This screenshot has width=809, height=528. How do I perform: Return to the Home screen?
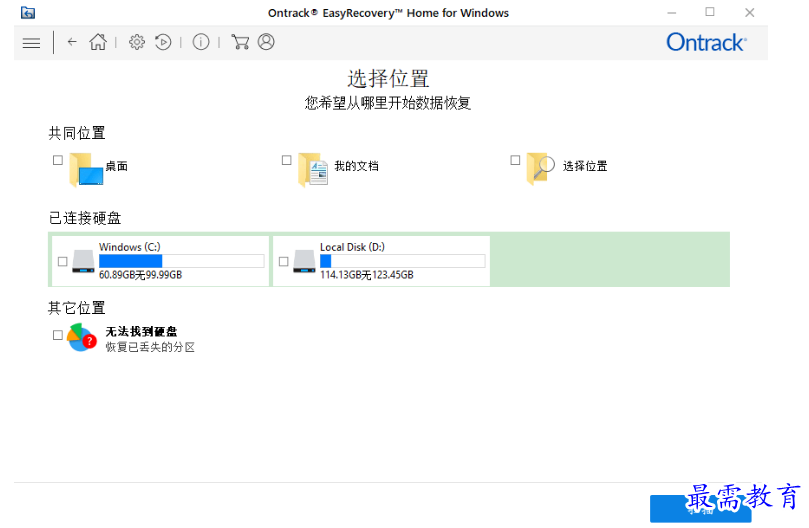[98, 42]
